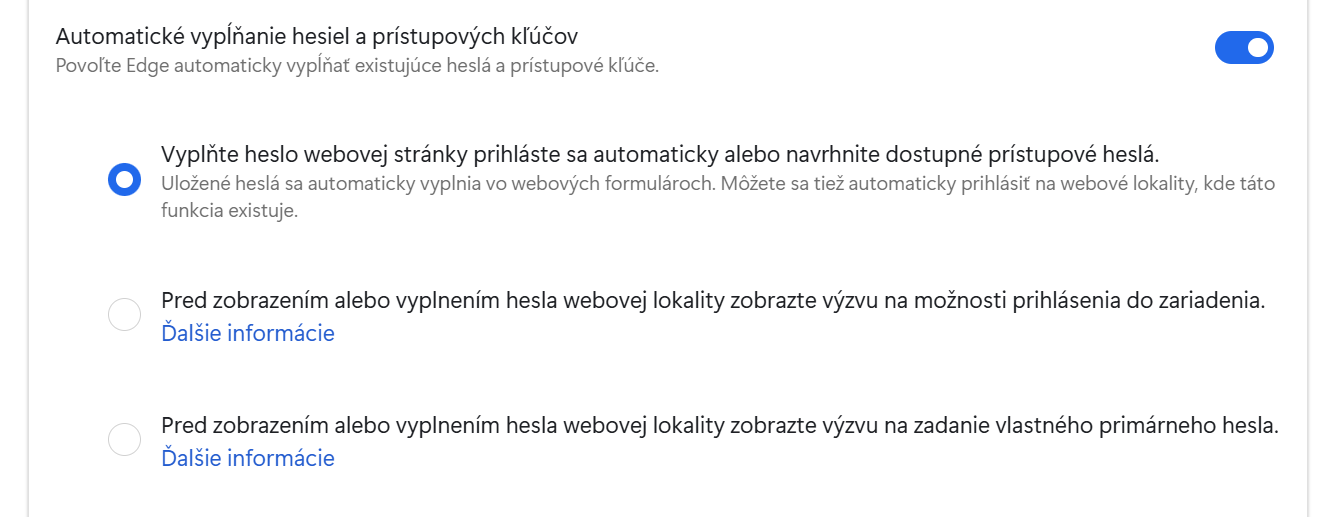Screen dimensions: 1334x517
Task: Select radio for 'prihlásenia do zariadenia' prompt
Action: [124, 315]
